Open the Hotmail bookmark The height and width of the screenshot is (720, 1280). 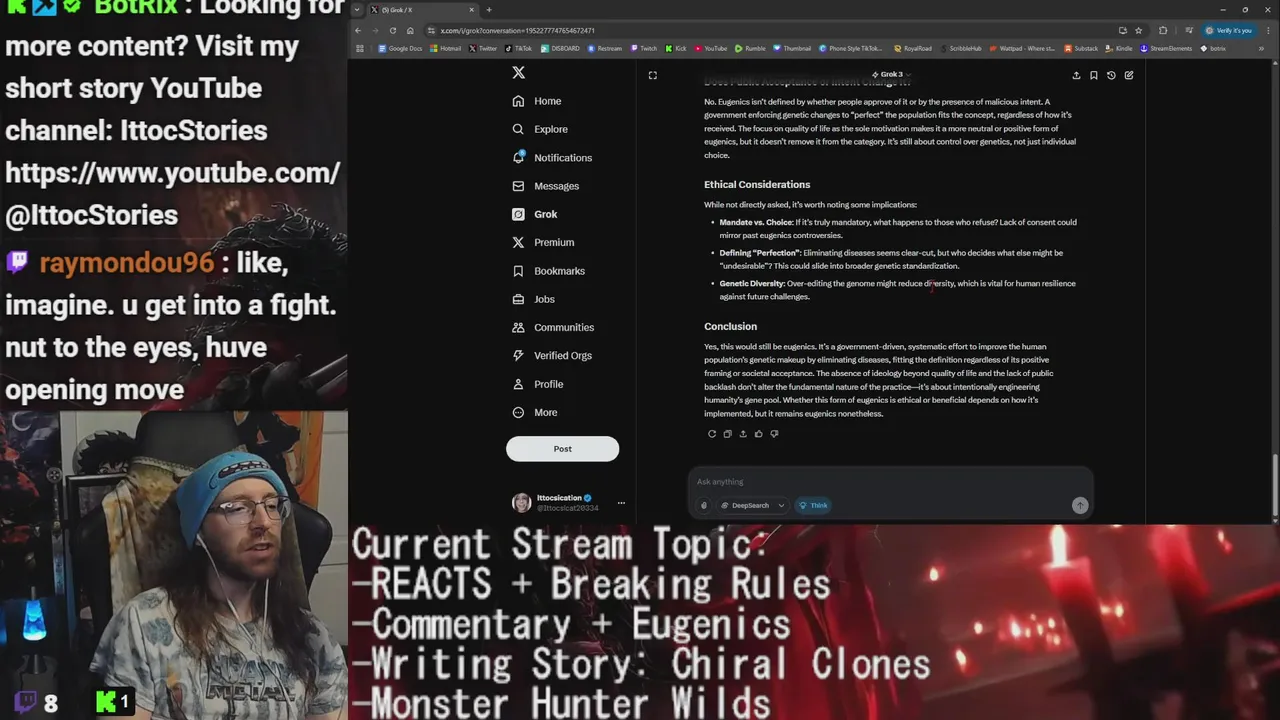coord(445,48)
